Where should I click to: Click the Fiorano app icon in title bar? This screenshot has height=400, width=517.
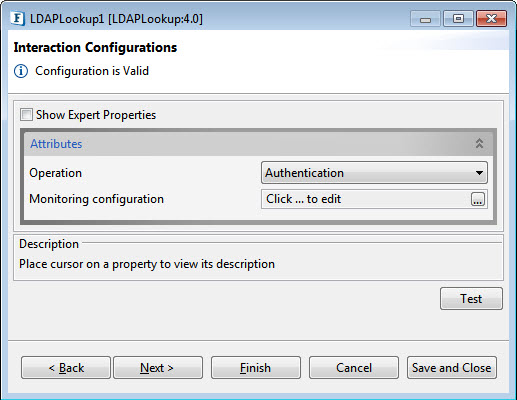[17, 19]
